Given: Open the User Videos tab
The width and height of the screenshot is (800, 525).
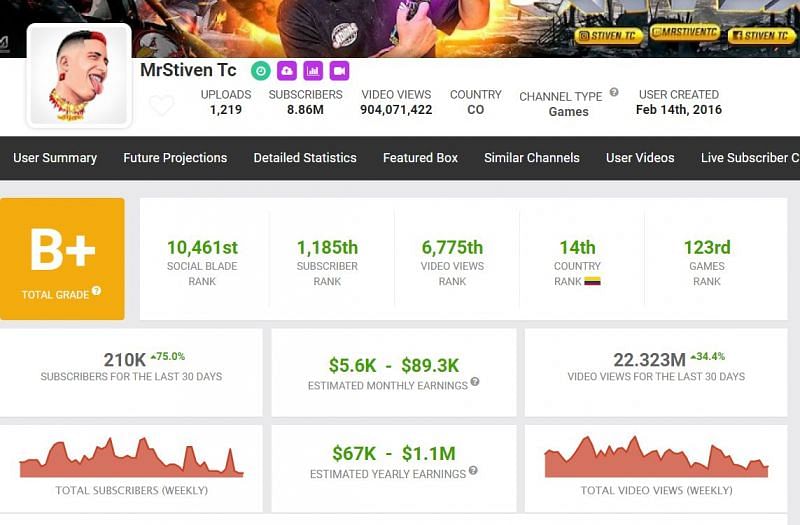Looking at the screenshot, I should [640, 158].
